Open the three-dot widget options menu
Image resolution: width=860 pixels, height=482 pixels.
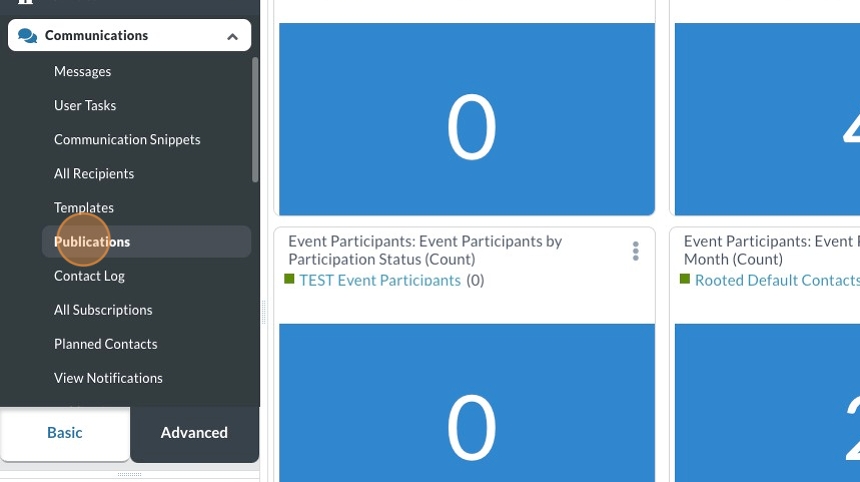635,251
